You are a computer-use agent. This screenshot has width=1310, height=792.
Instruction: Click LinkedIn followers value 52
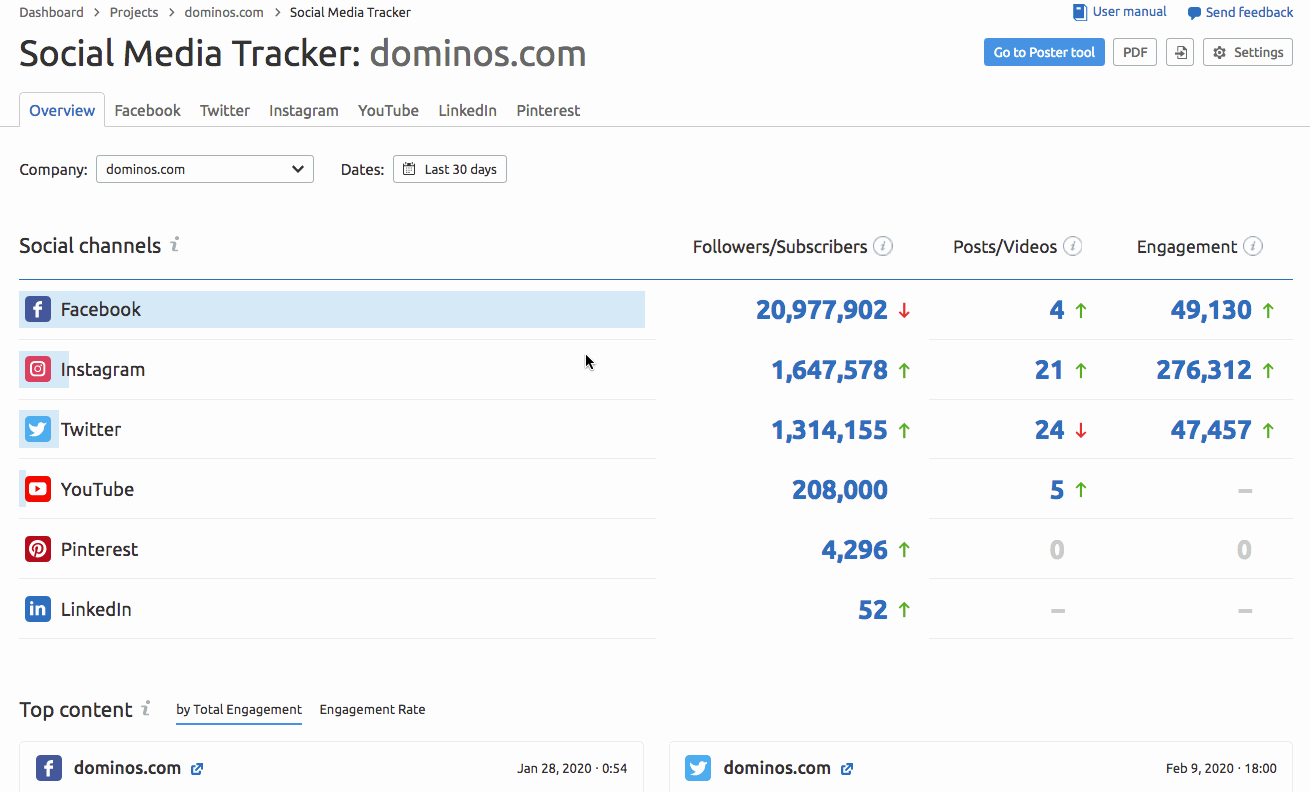873,610
